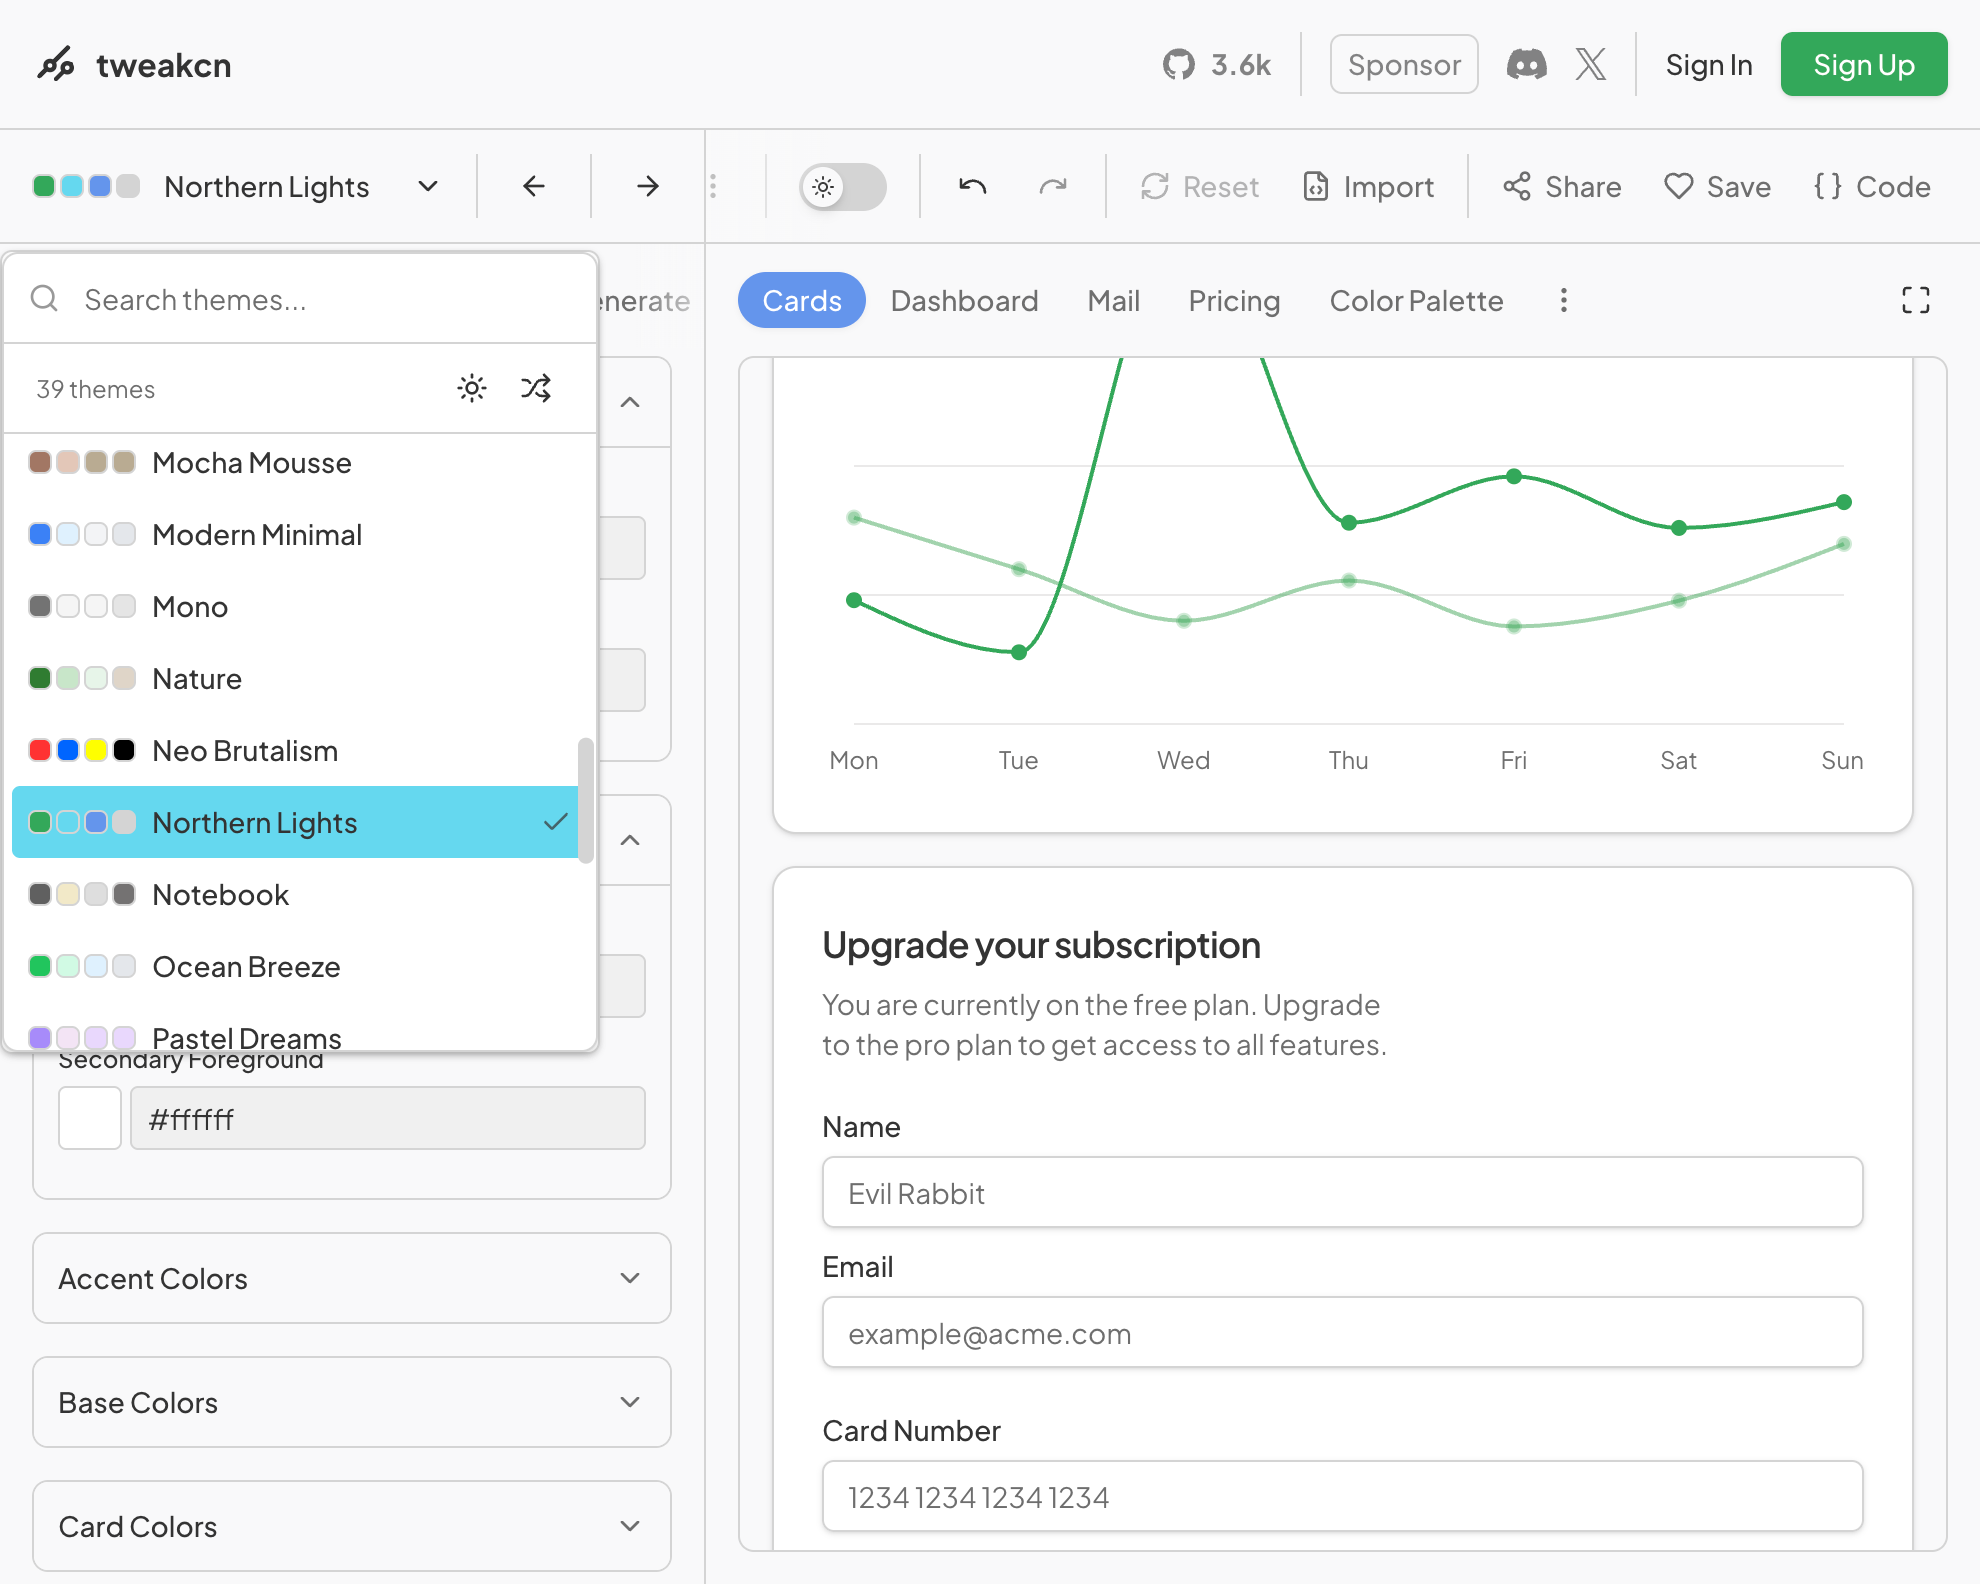This screenshot has width=1980, height=1584.
Task: Expand the Card Colors section
Action: [351, 1526]
